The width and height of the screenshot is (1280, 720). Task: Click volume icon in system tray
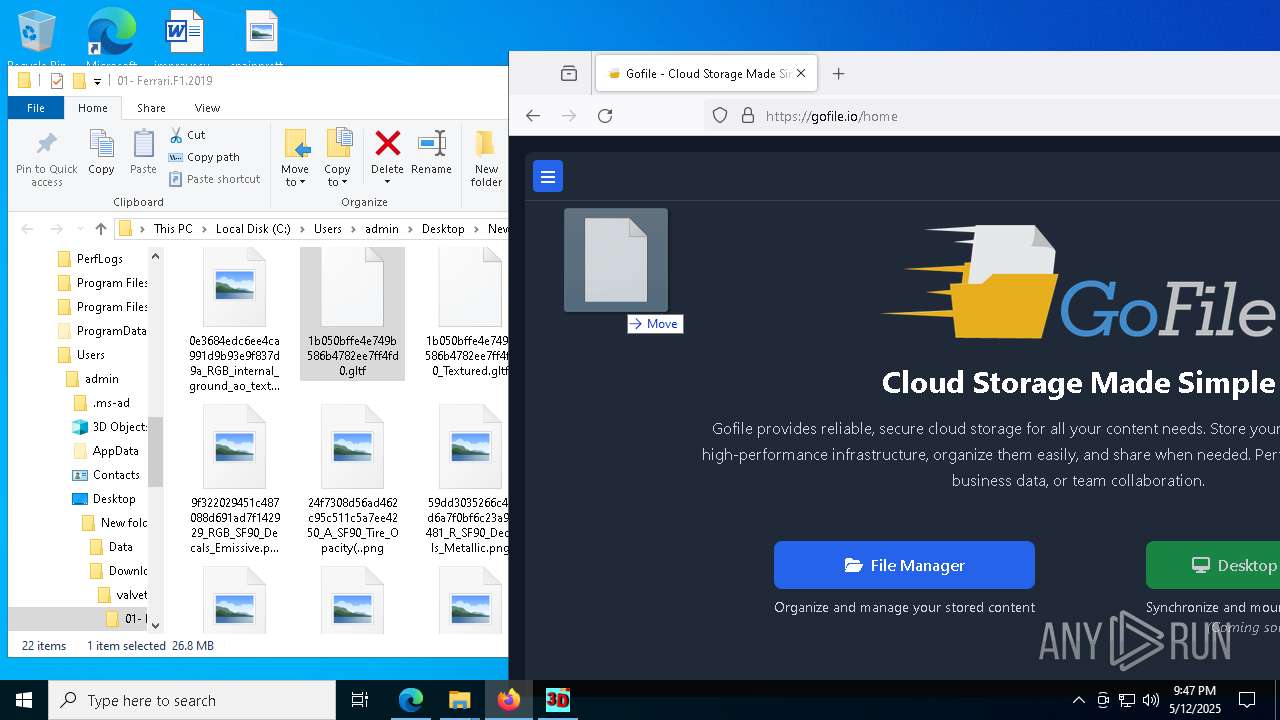[x=1150, y=700]
